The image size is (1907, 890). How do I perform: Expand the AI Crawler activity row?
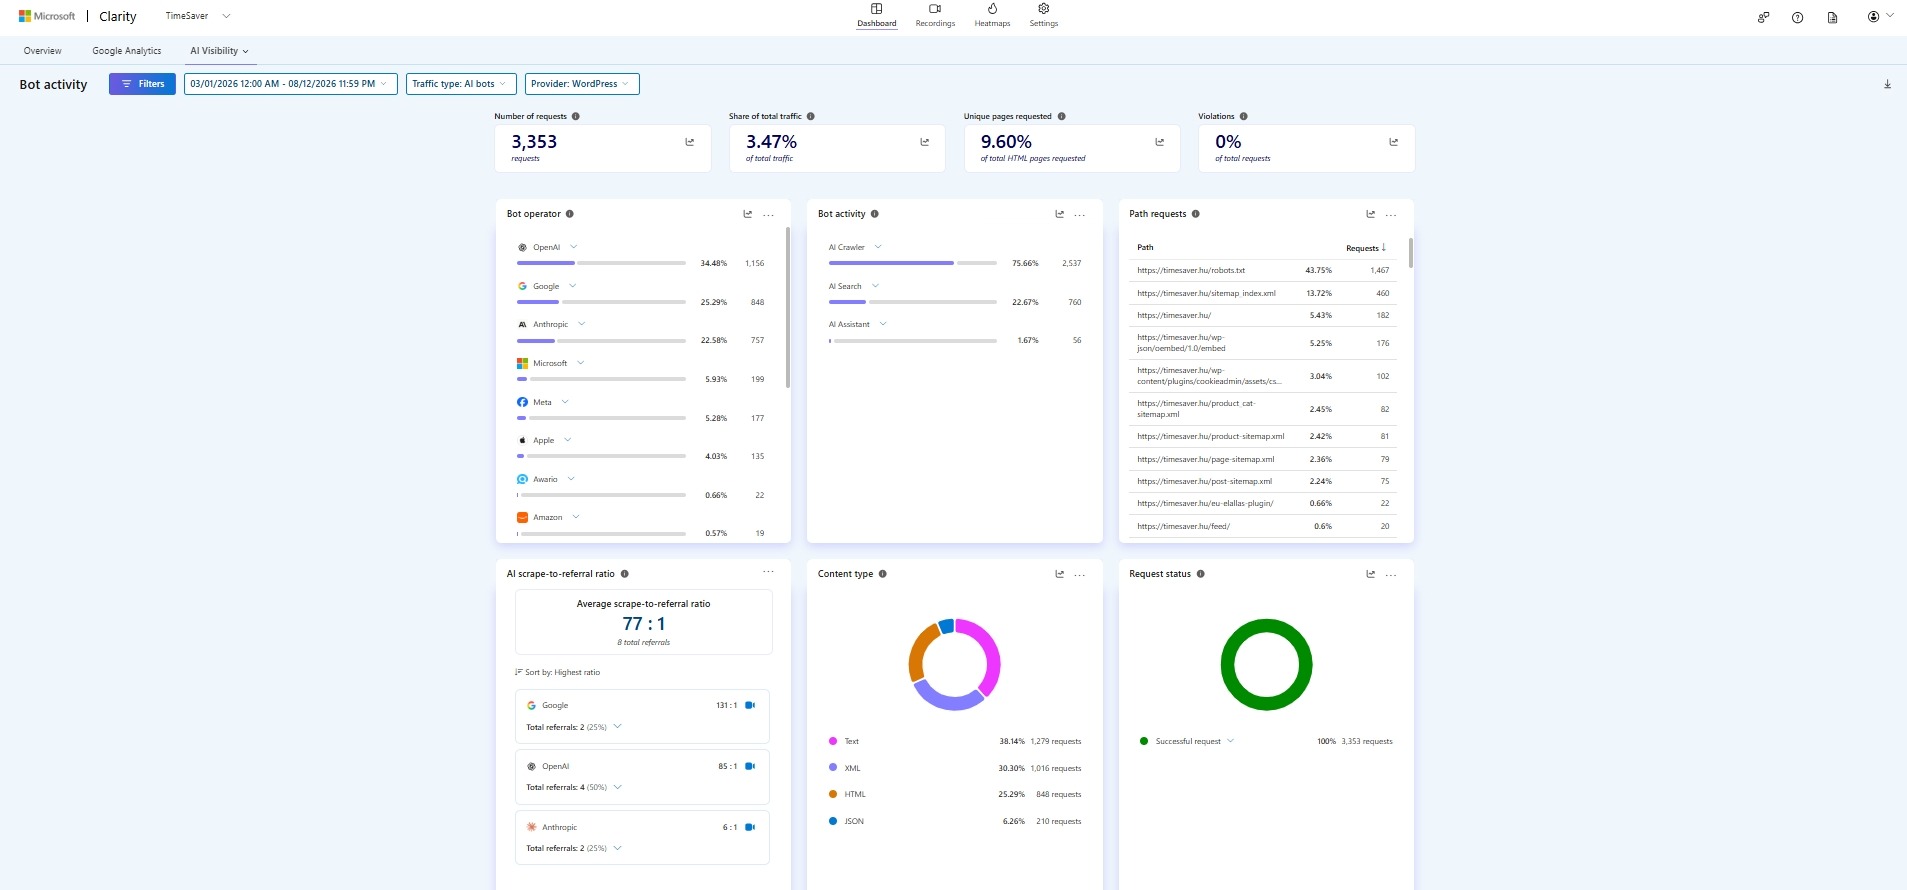click(x=878, y=247)
